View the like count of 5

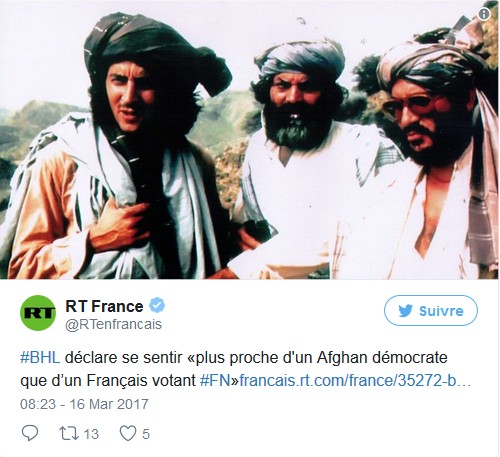click(146, 434)
